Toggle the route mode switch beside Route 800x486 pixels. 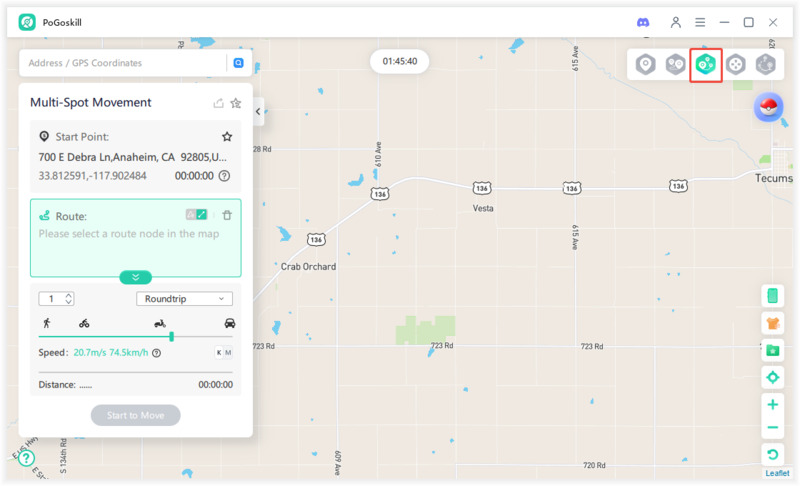pos(196,215)
